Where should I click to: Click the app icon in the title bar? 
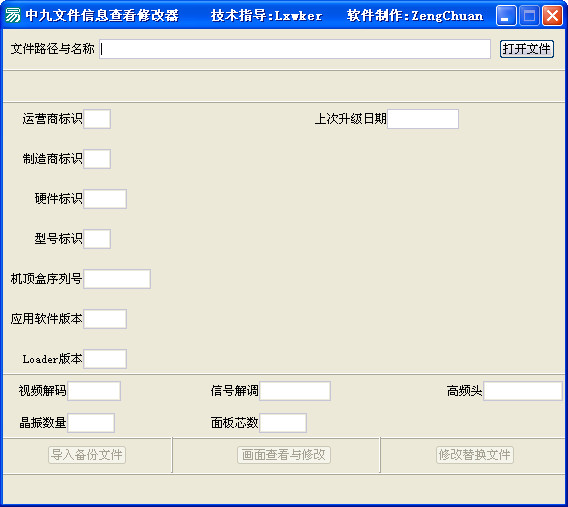pyautogui.click(x=13, y=15)
